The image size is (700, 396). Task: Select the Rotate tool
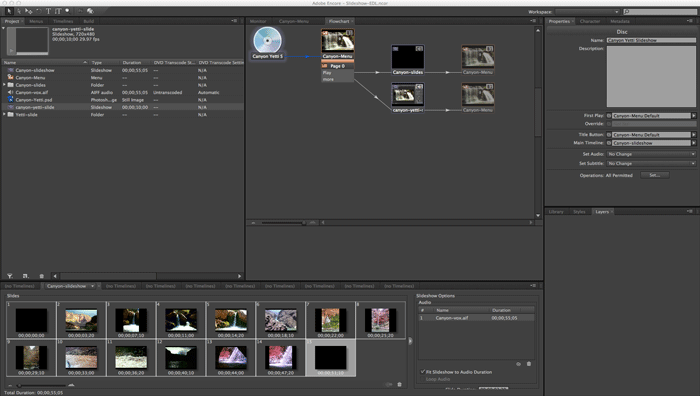click(39, 11)
